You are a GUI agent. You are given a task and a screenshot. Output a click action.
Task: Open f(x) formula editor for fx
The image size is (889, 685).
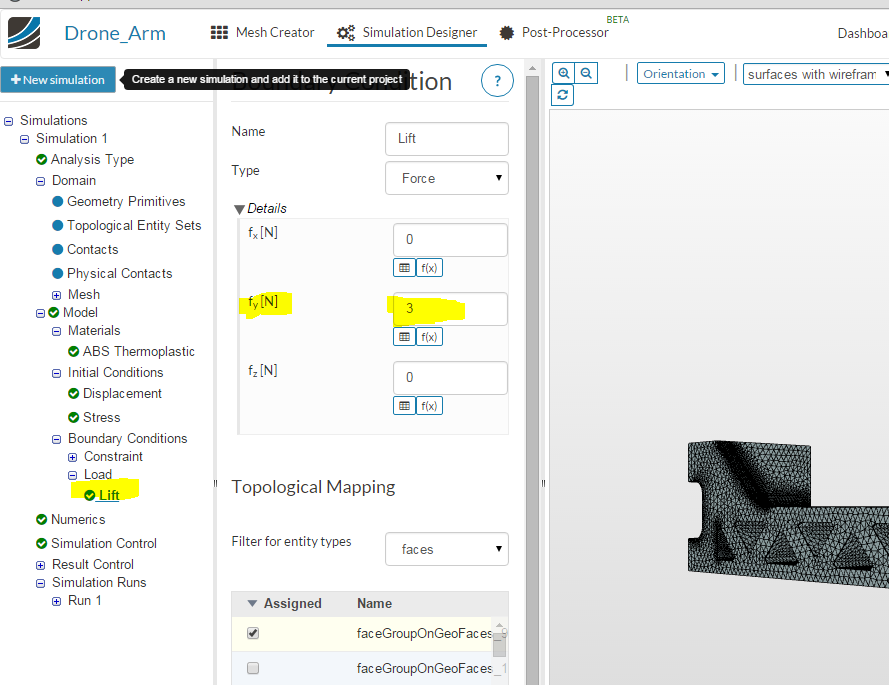click(x=429, y=268)
